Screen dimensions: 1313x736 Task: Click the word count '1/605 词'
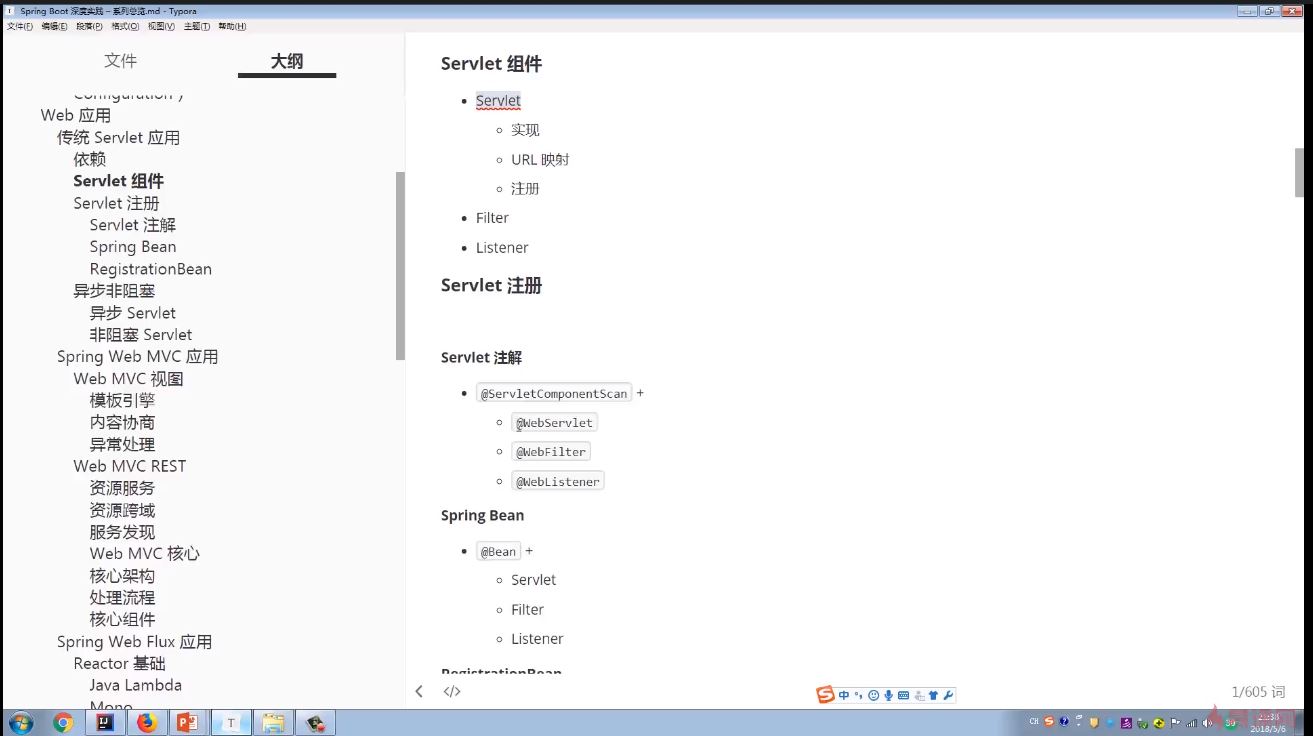point(1258,692)
